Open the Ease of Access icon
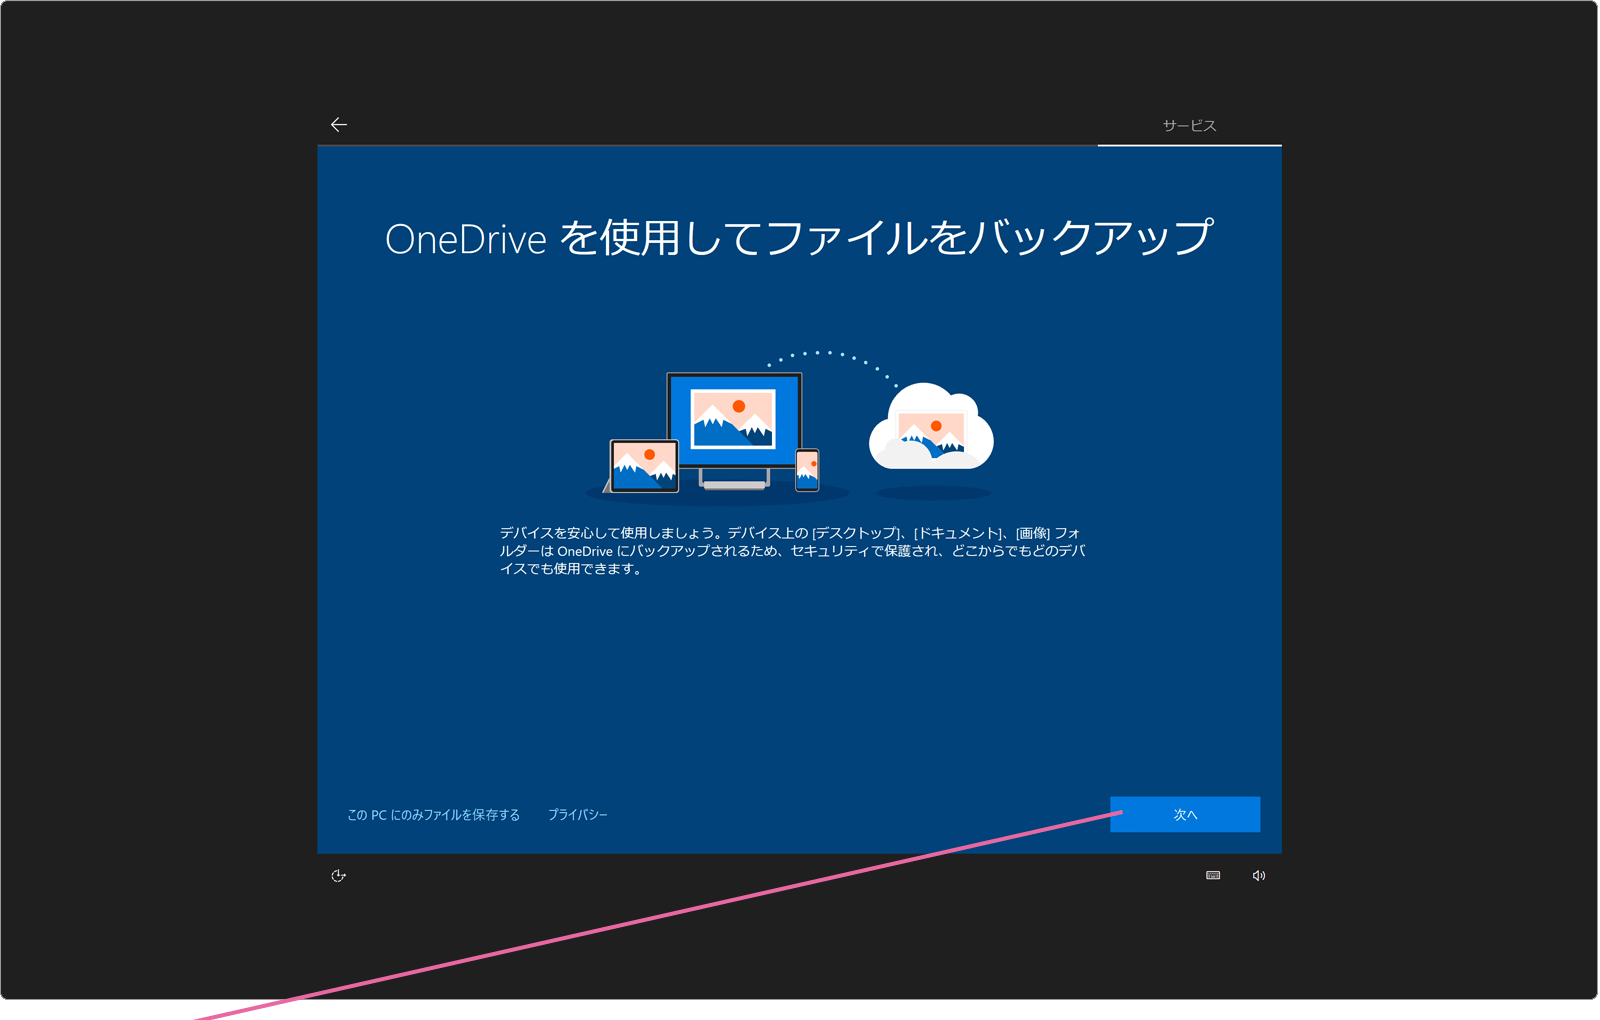This screenshot has height=1020, width=1600. (x=339, y=876)
